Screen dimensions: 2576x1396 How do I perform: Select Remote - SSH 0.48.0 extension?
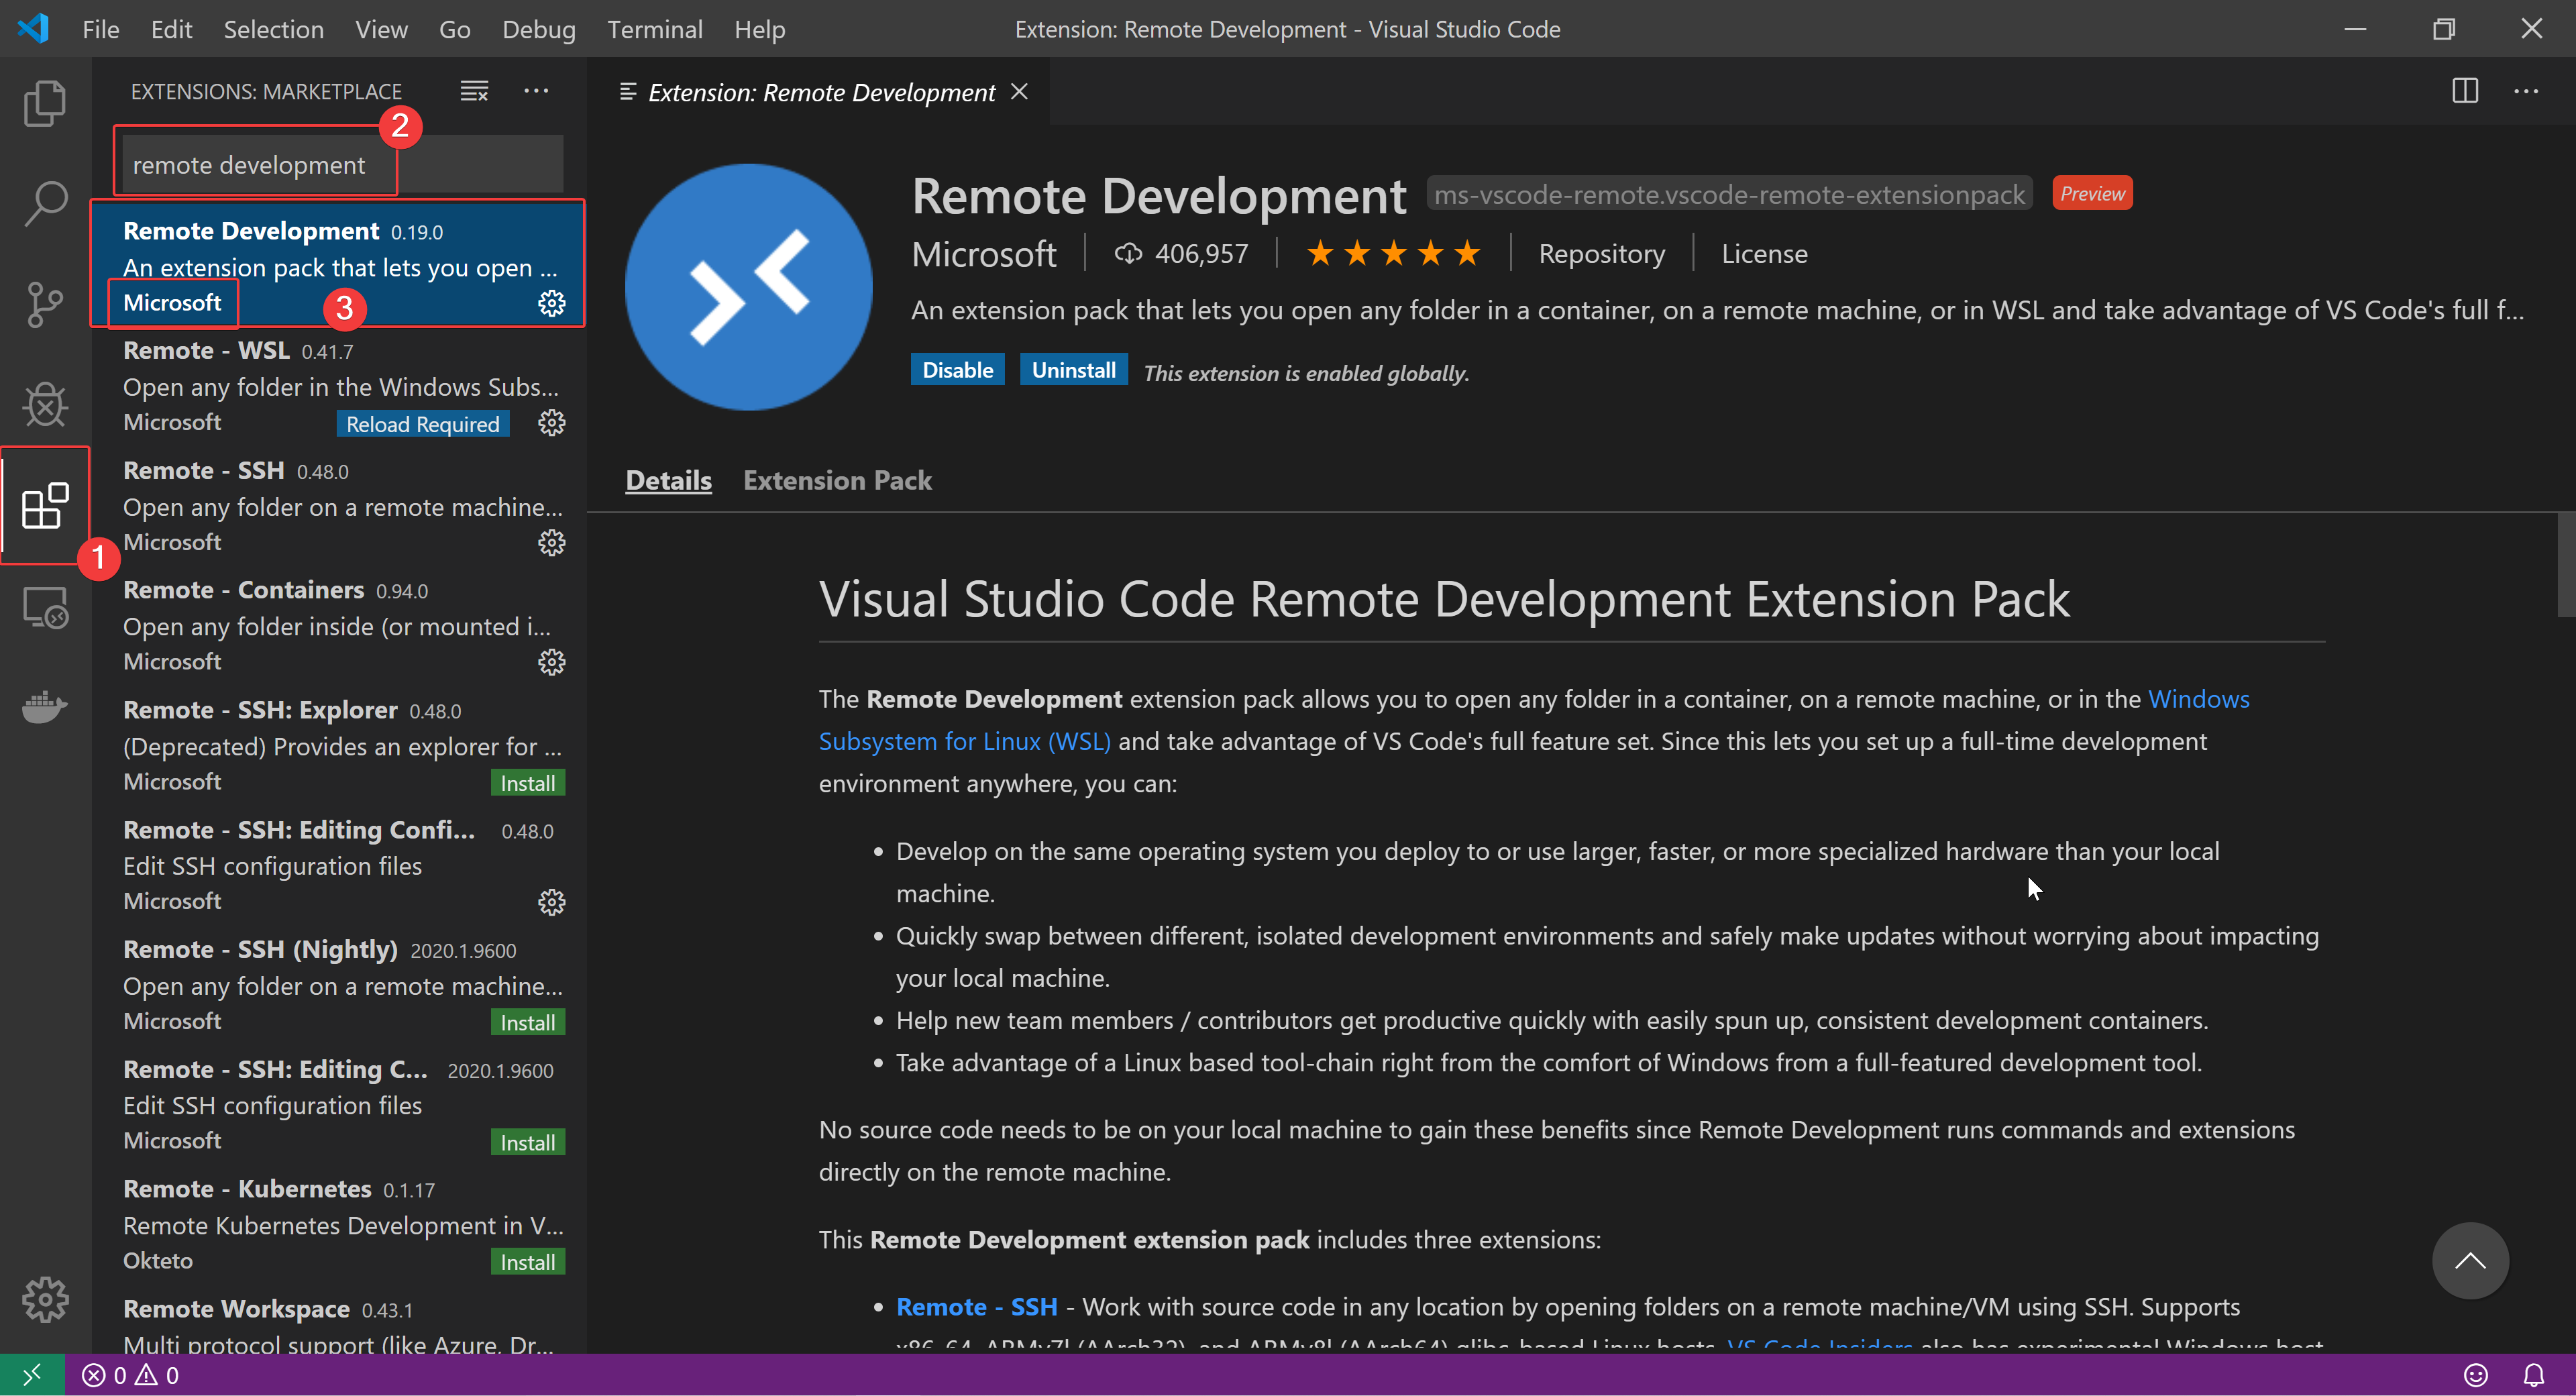pos(338,506)
